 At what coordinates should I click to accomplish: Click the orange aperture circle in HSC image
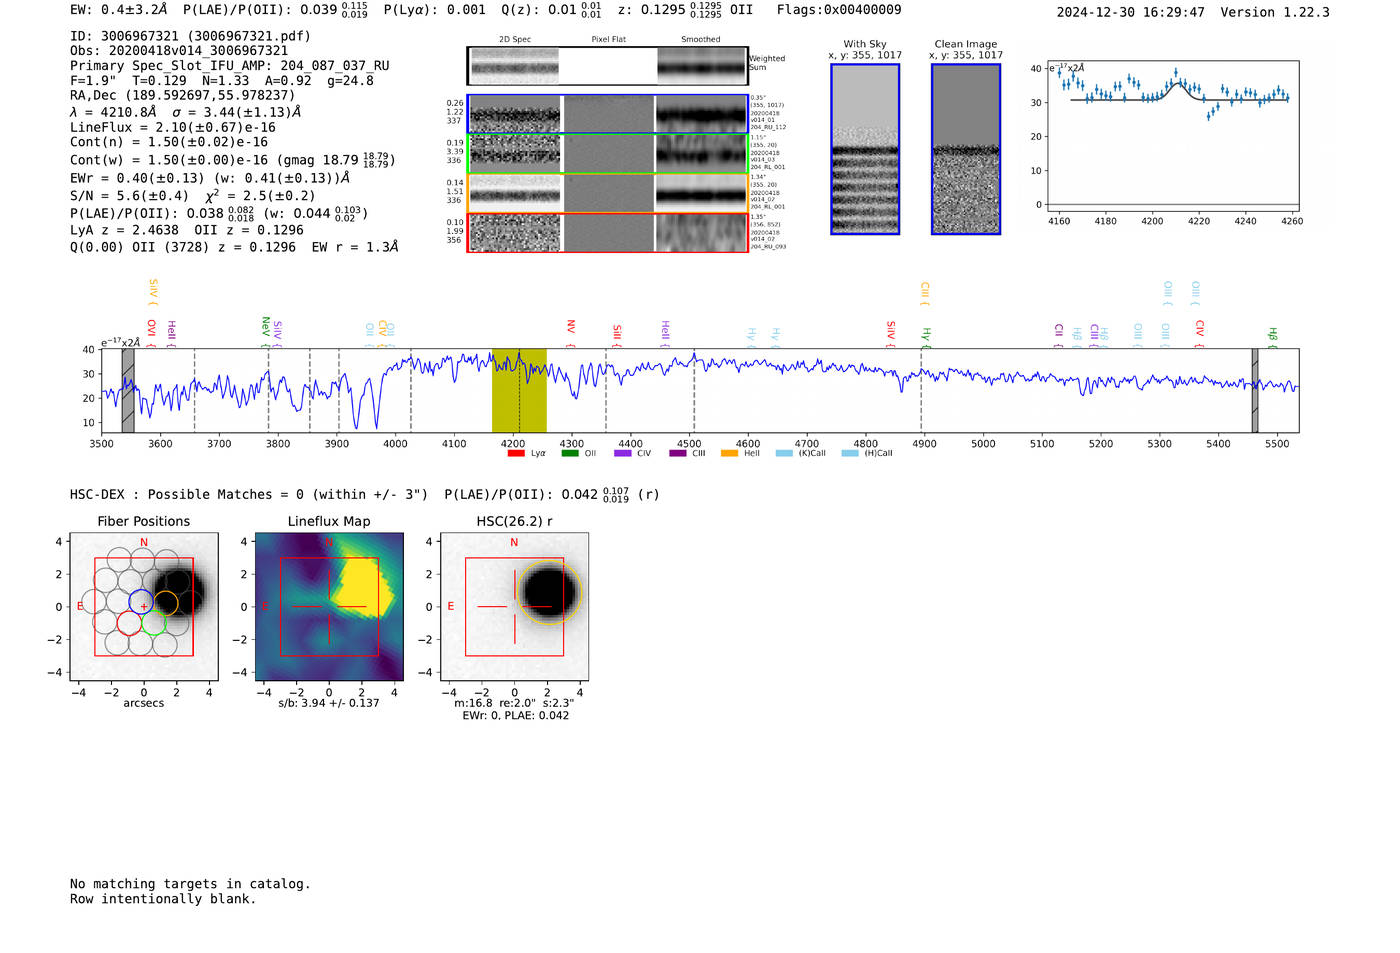click(x=549, y=594)
